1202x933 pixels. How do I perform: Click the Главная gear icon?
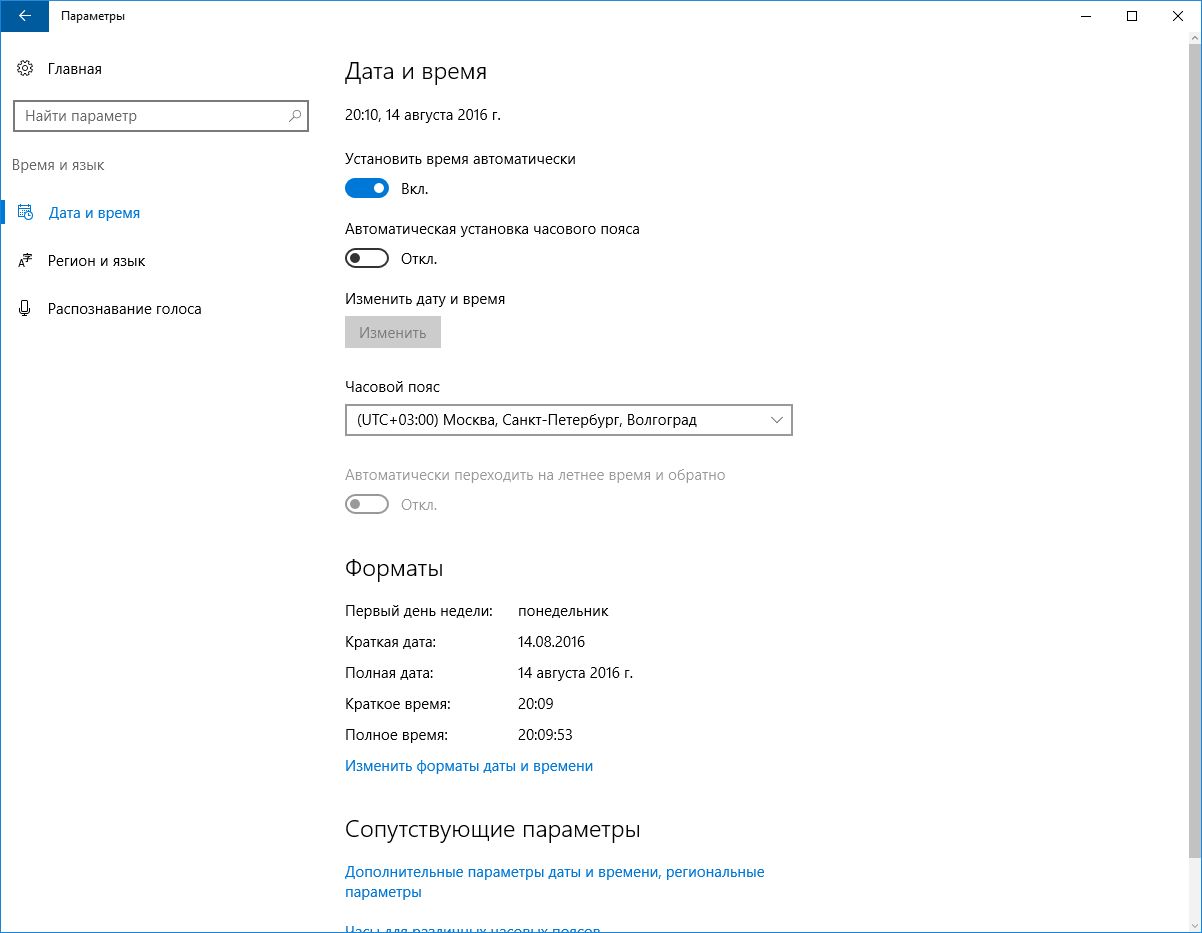tap(25, 69)
